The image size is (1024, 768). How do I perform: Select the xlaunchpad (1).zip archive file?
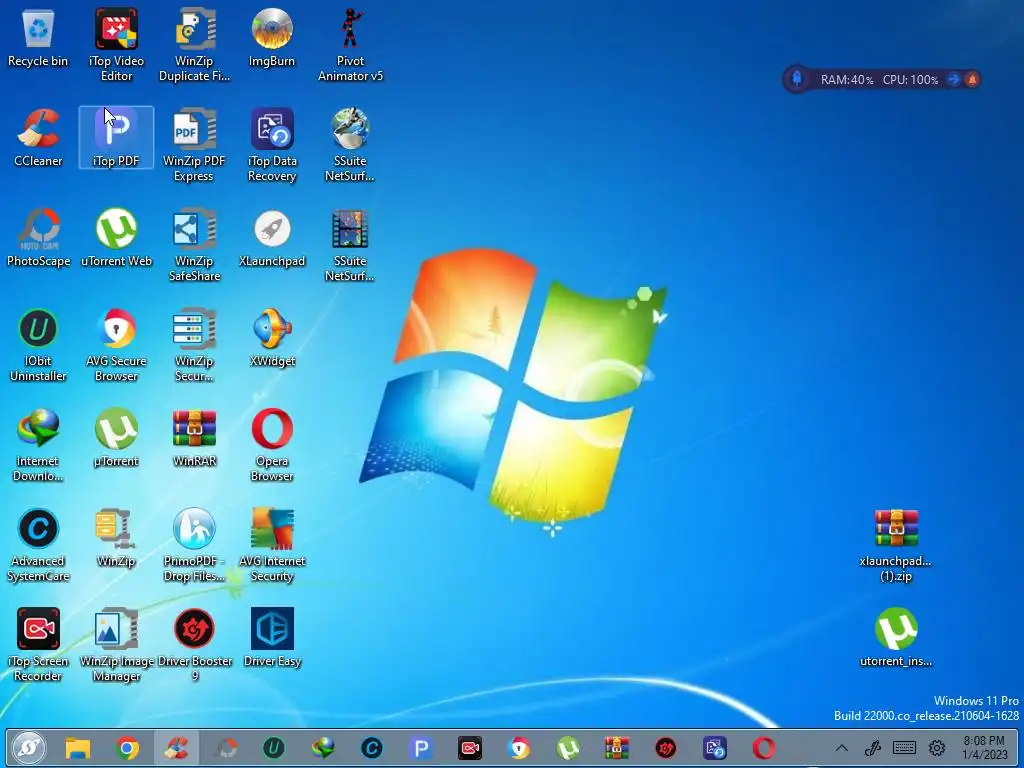[x=896, y=545]
